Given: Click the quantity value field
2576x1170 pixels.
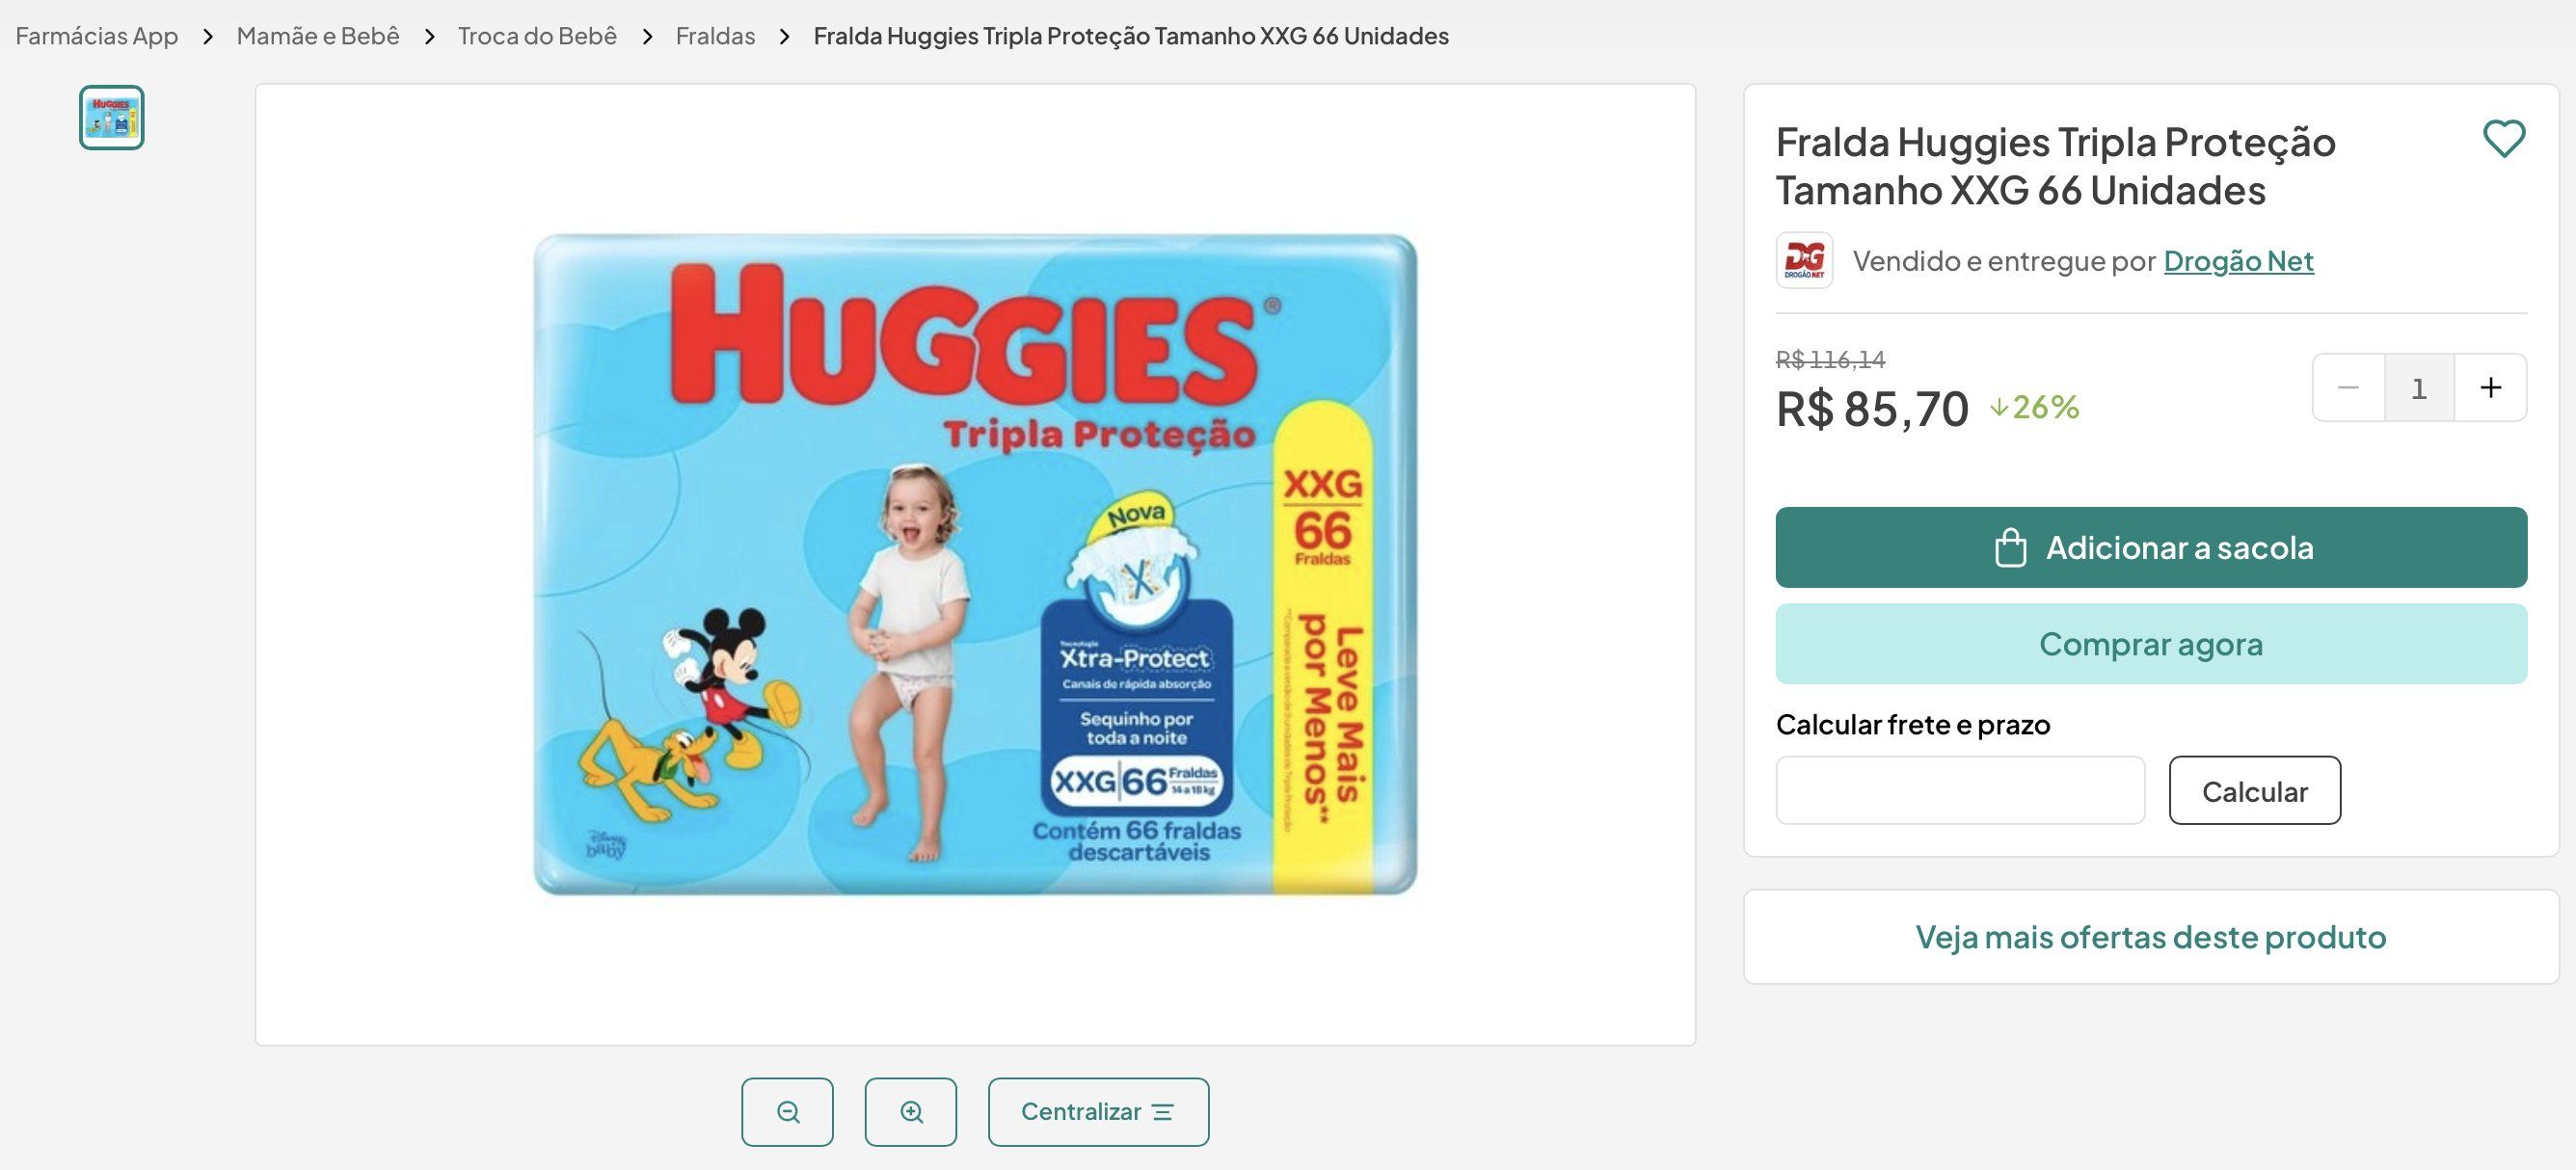Looking at the screenshot, I should (2419, 387).
